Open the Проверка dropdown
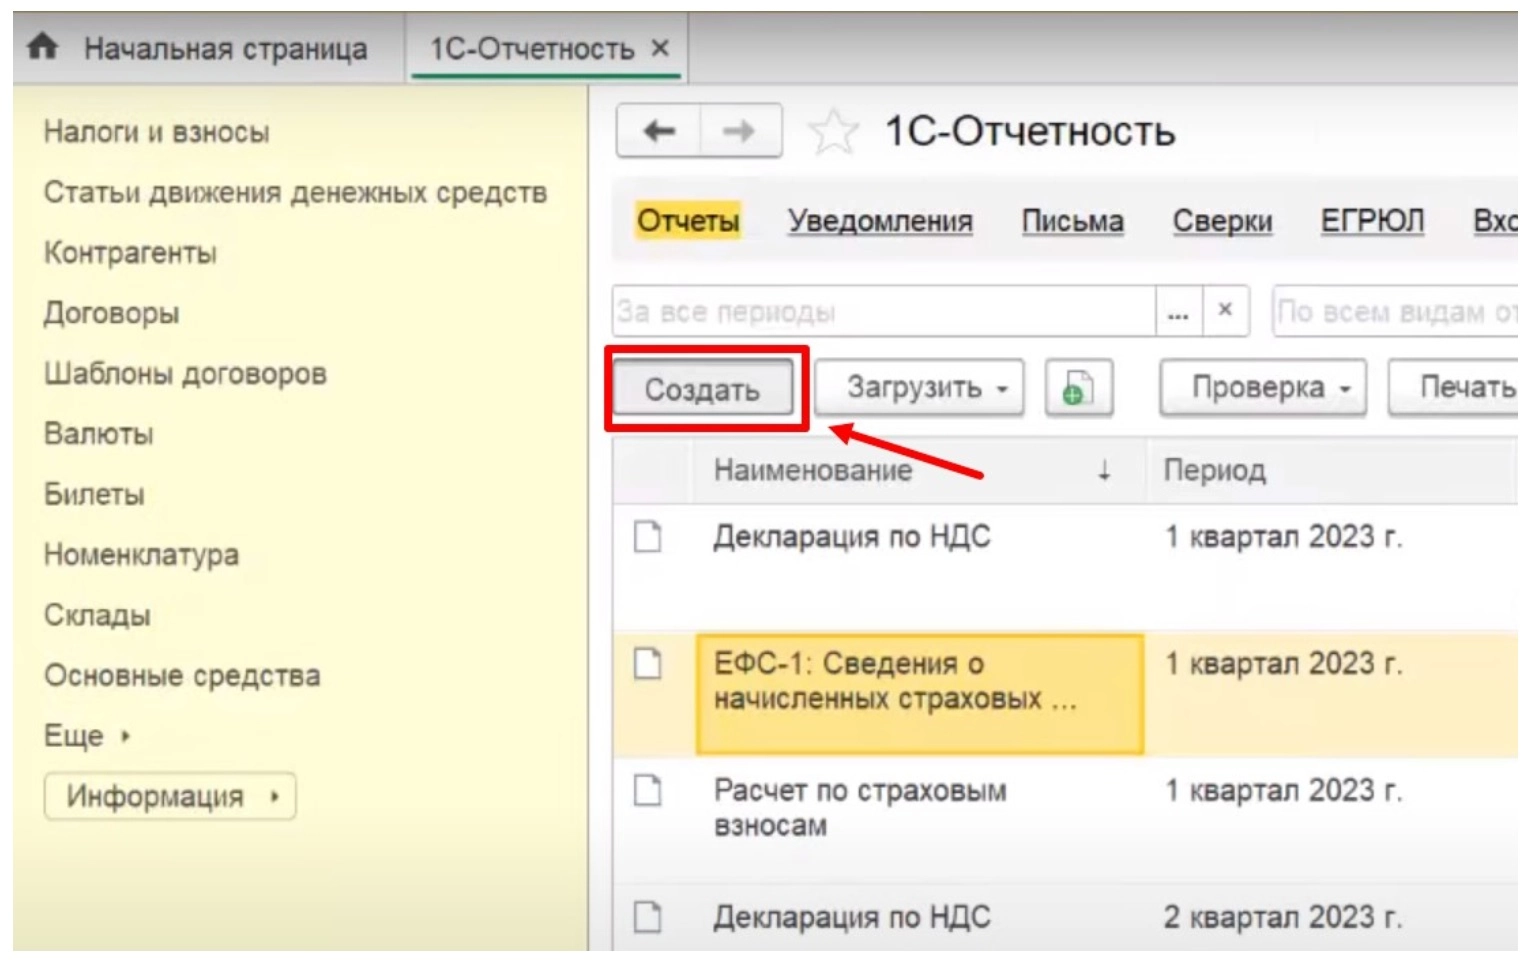This screenshot has height=969, width=1534. [x=1263, y=388]
